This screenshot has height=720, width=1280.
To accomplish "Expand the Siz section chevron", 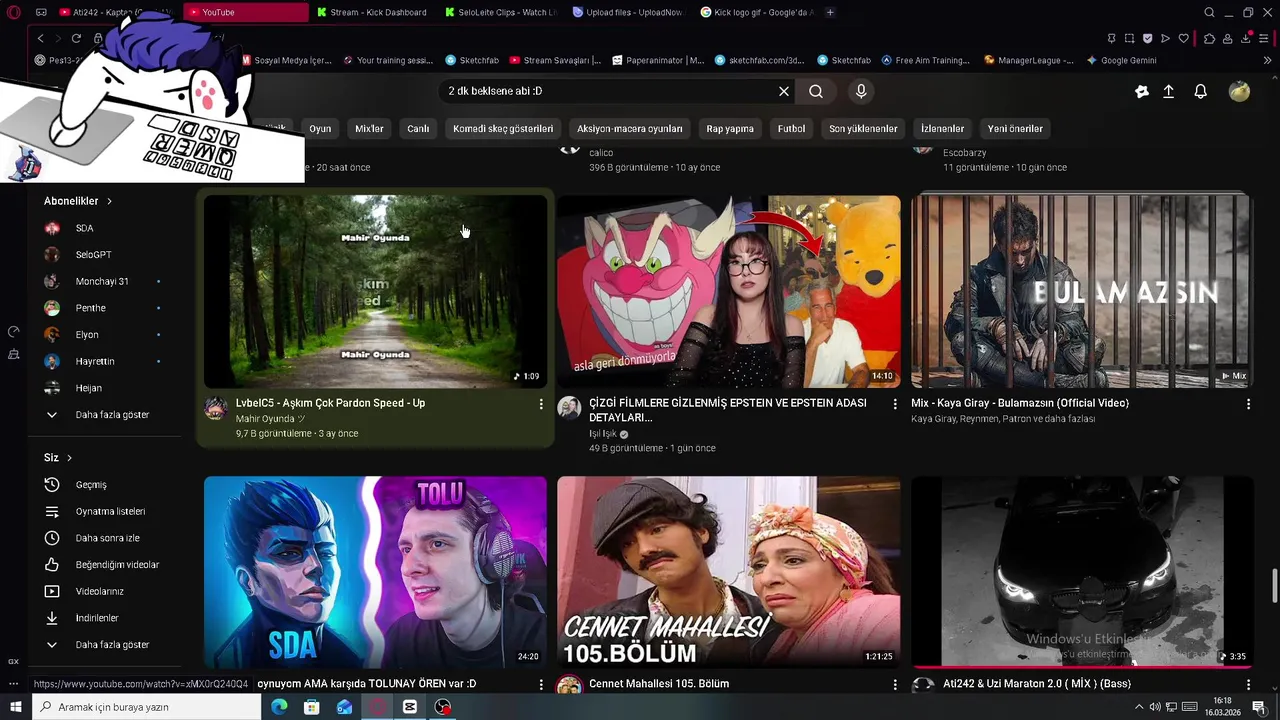I will [69, 457].
